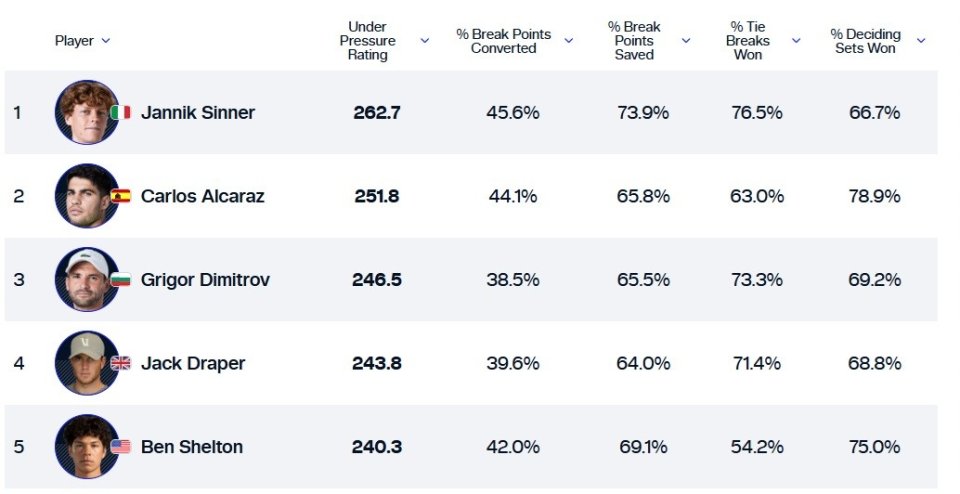Open Carlos Alcaraz's name link
Image resolution: width=960 pixels, height=494 pixels.
203,196
